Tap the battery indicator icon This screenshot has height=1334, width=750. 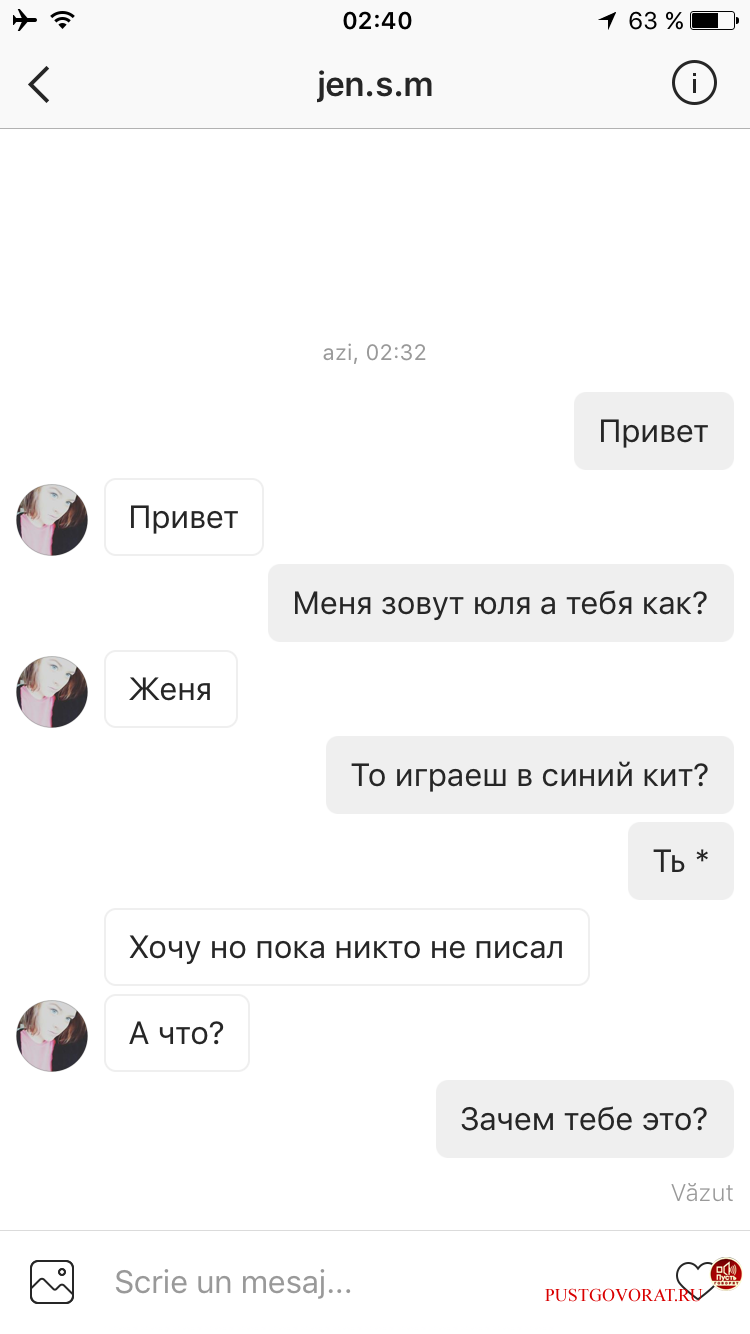tap(714, 20)
